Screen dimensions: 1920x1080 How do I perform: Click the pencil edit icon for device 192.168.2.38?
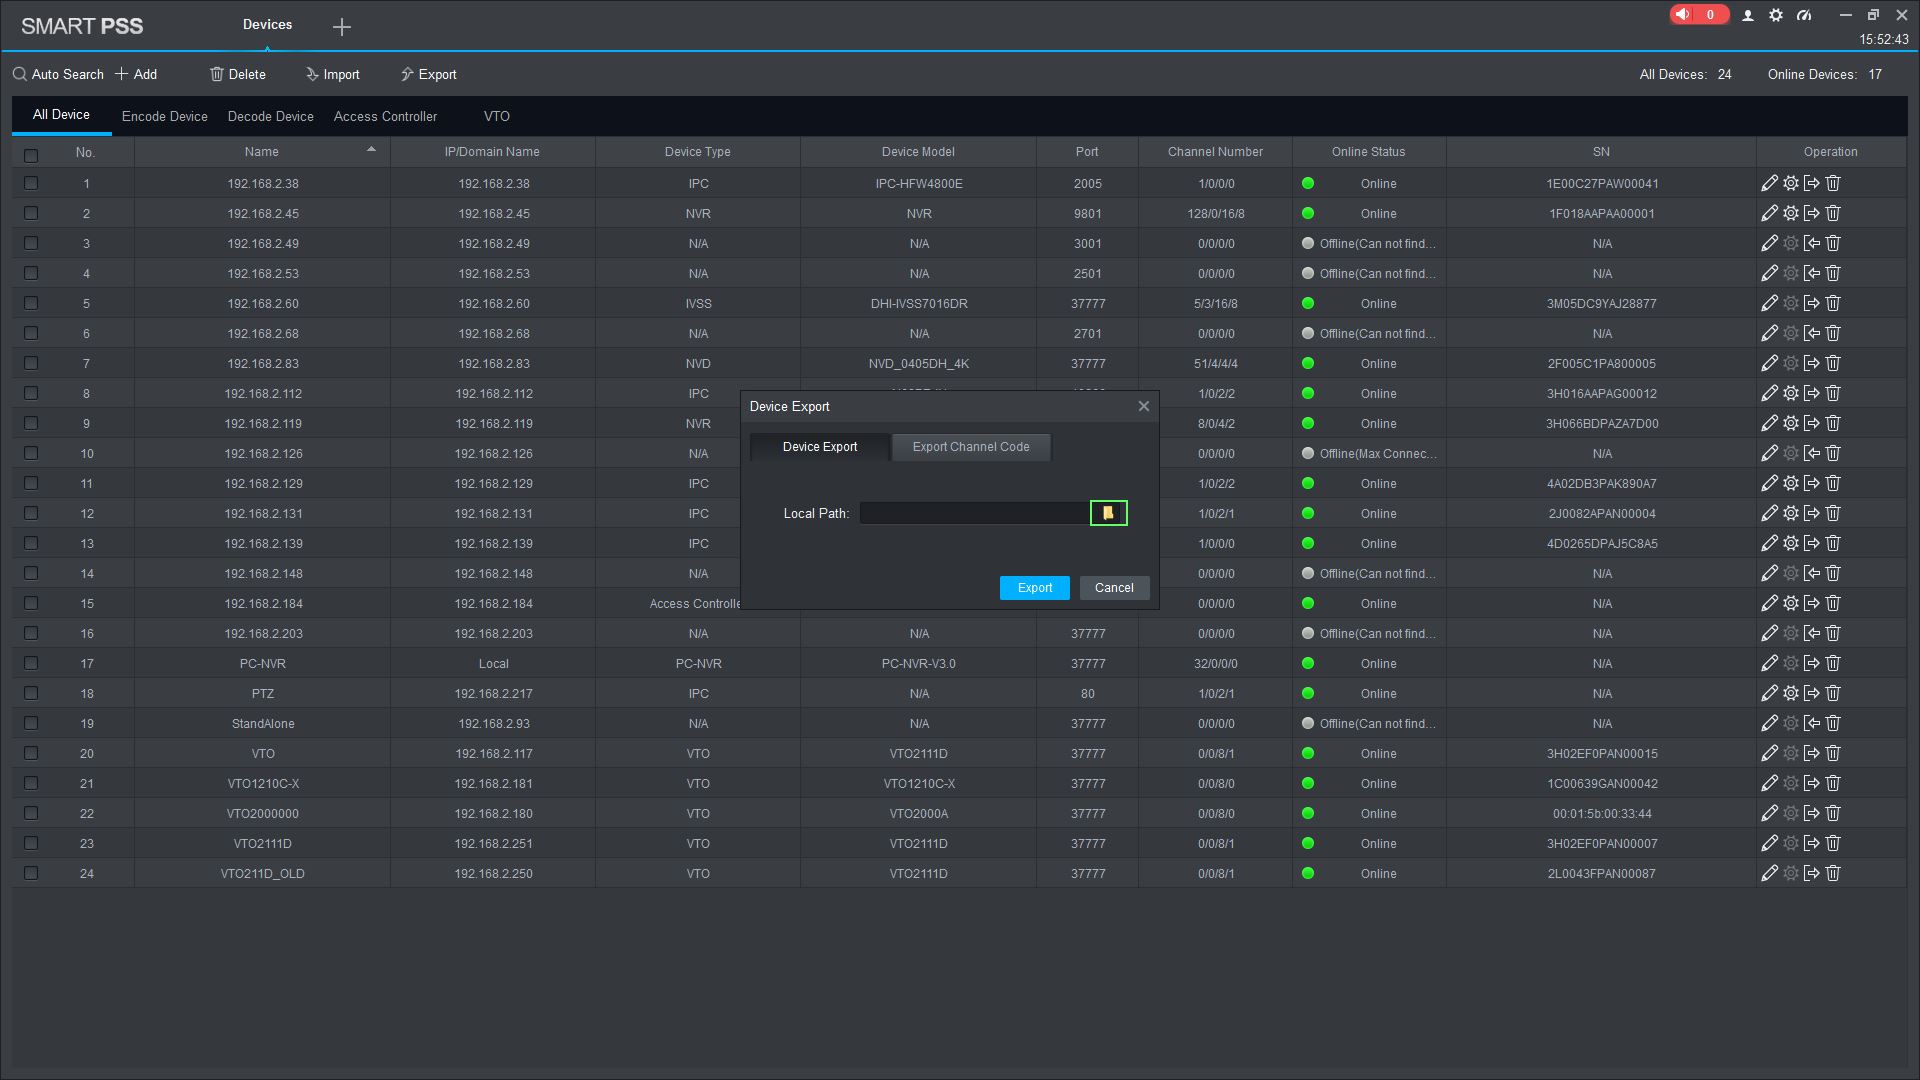[x=1769, y=183]
